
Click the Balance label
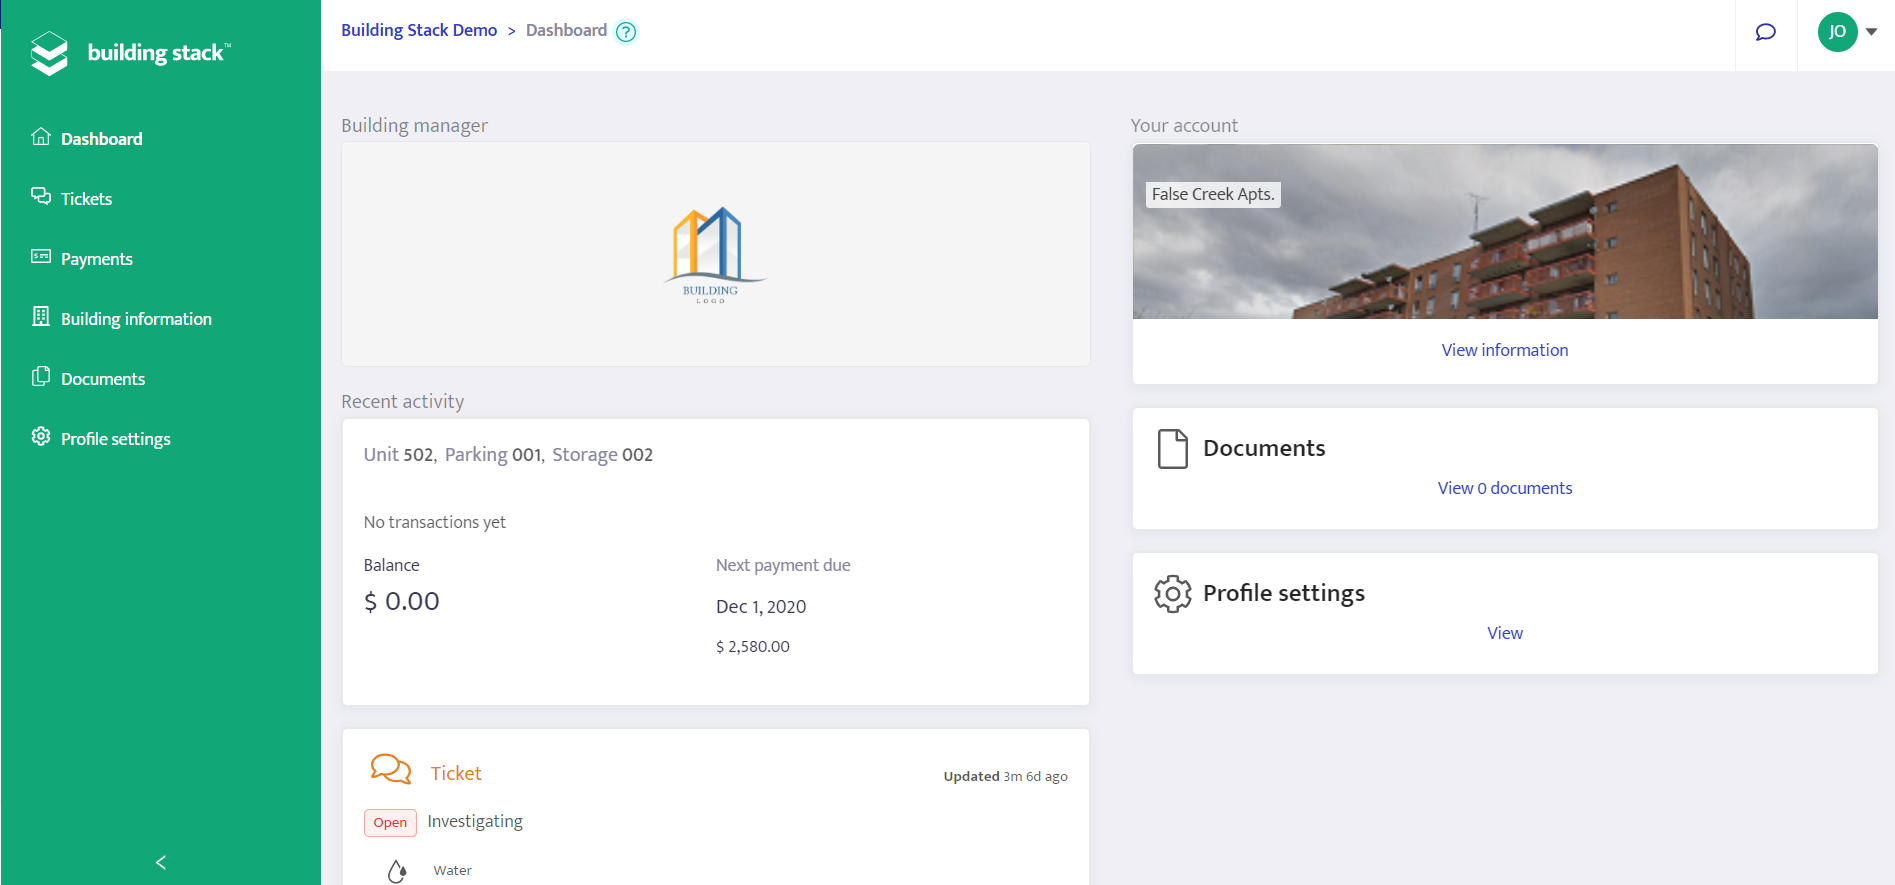[392, 565]
